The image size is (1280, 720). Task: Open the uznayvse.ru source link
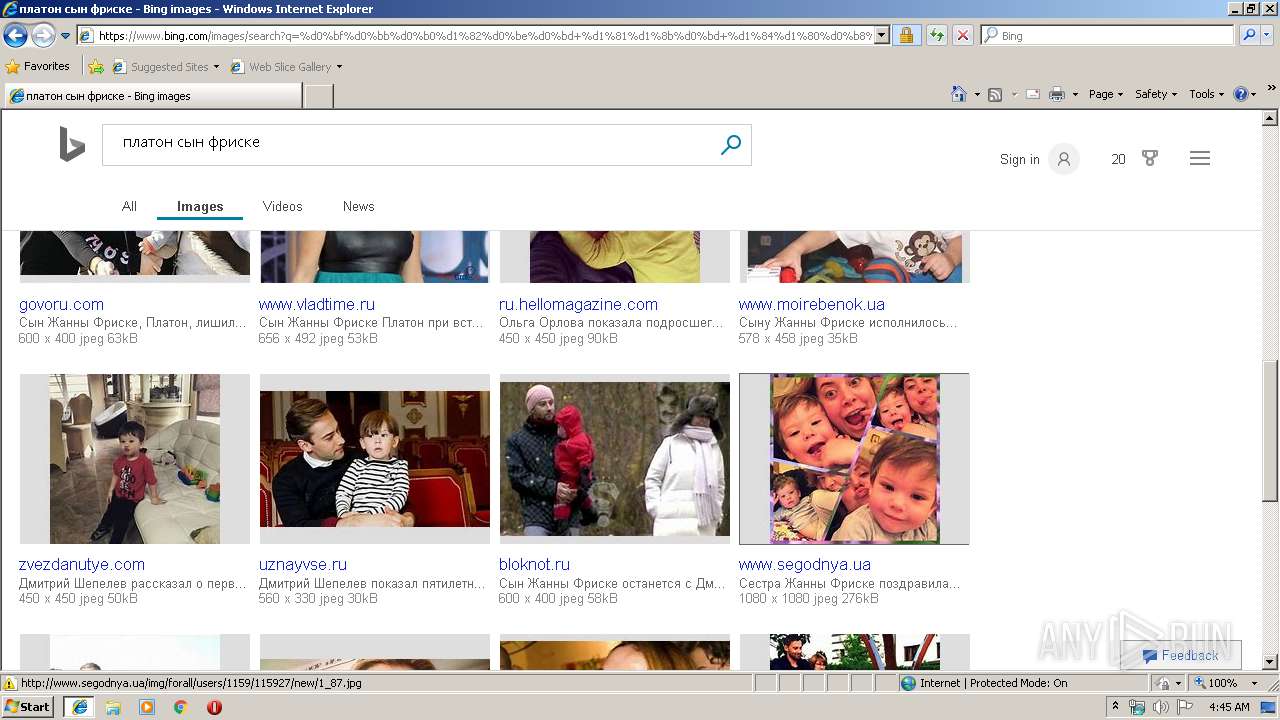point(303,564)
